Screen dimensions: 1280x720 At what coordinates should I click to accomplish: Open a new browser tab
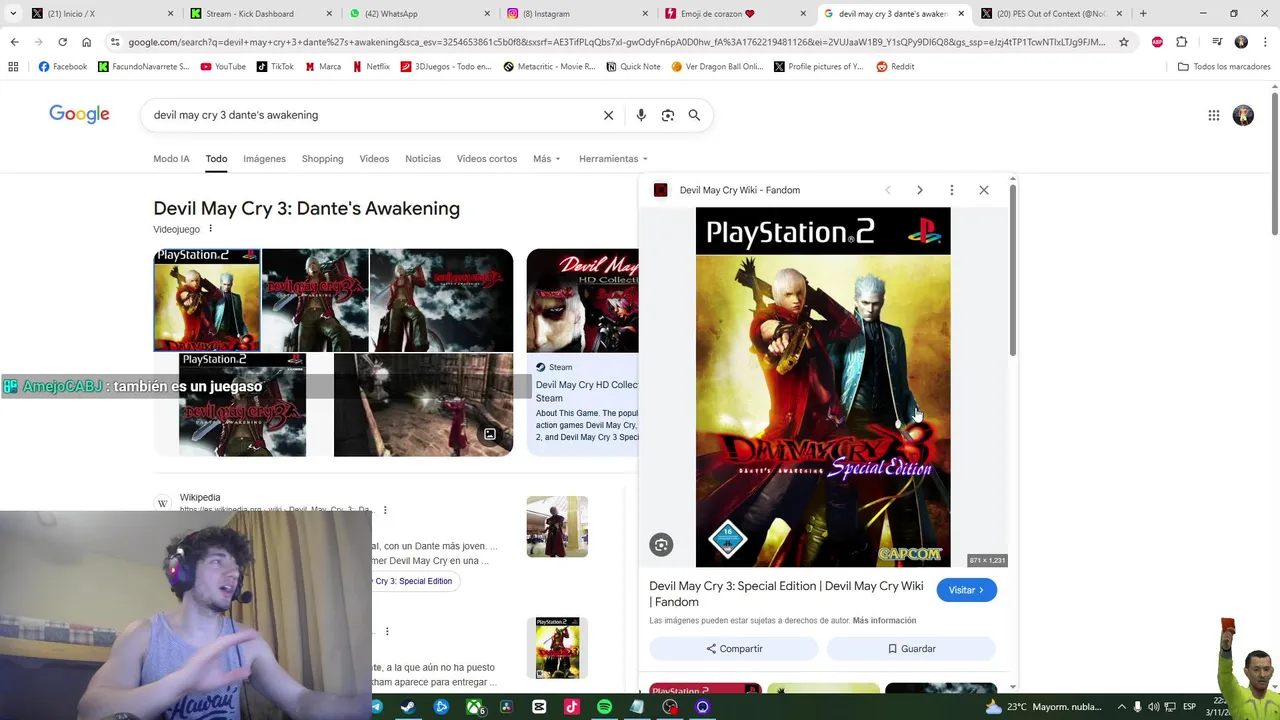tap(1143, 14)
